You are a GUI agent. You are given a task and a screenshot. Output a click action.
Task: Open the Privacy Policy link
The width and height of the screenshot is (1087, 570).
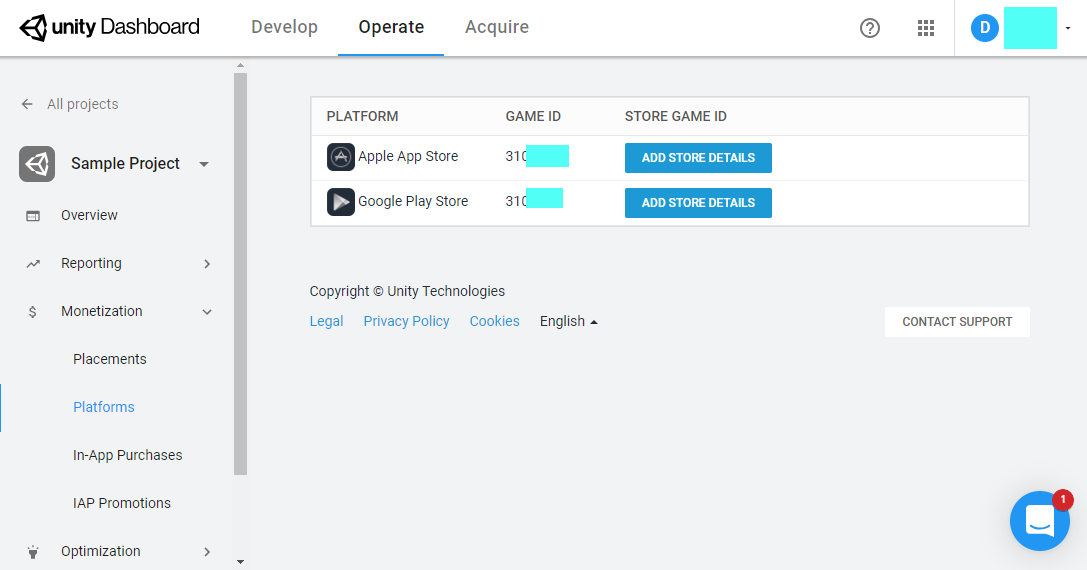coord(406,321)
